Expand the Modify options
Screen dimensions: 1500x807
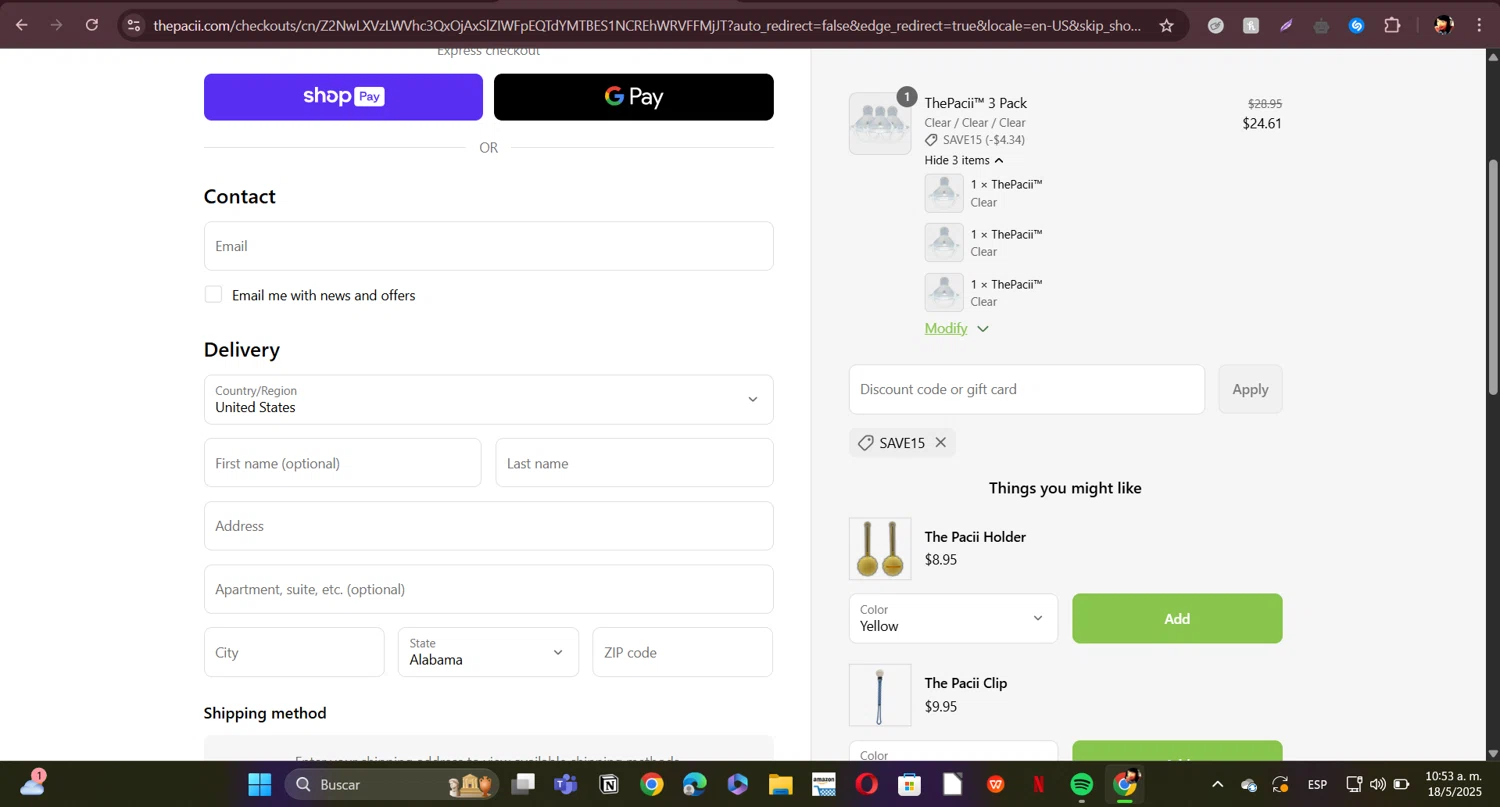[956, 328]
